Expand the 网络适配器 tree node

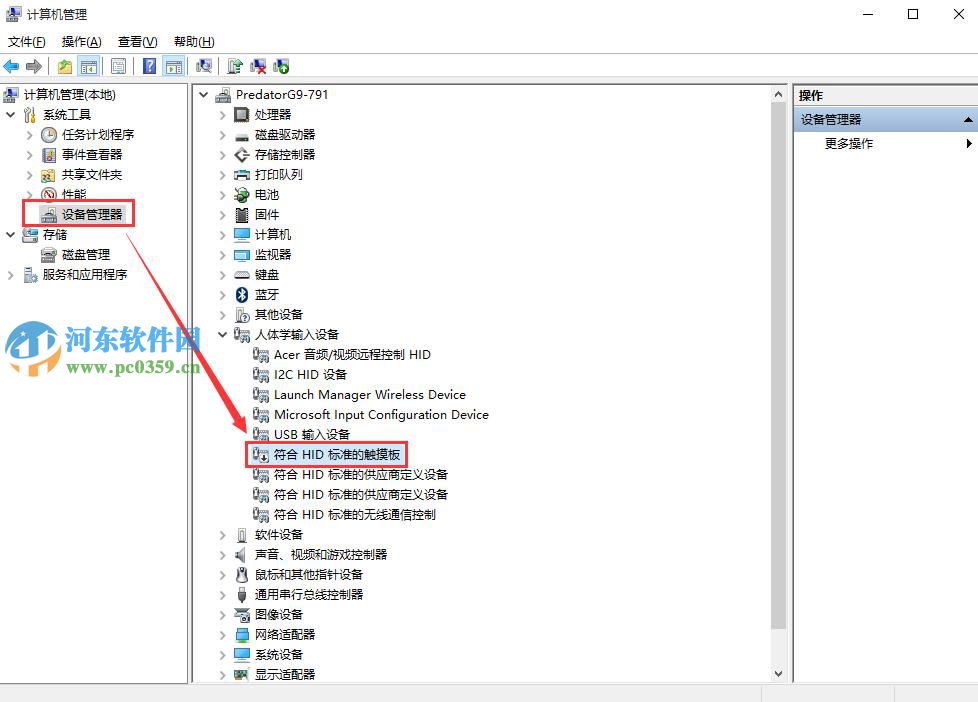tap(222, 635)
